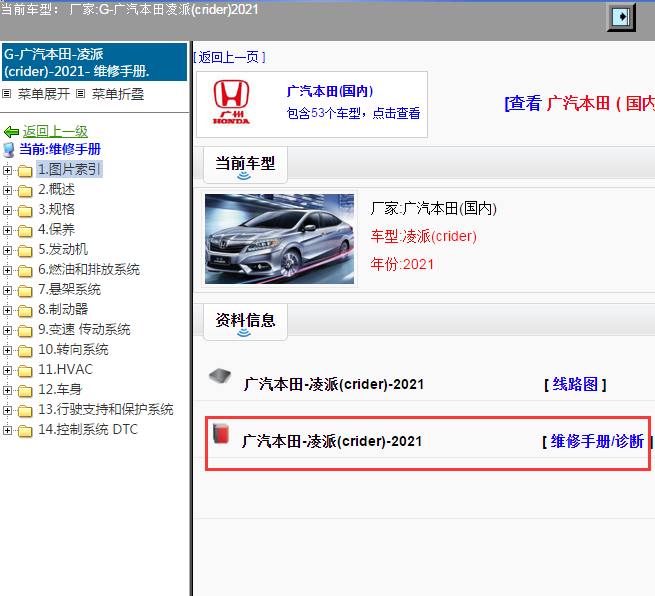Click the silver Crider car thumbnail

click(x=279, y=239)
